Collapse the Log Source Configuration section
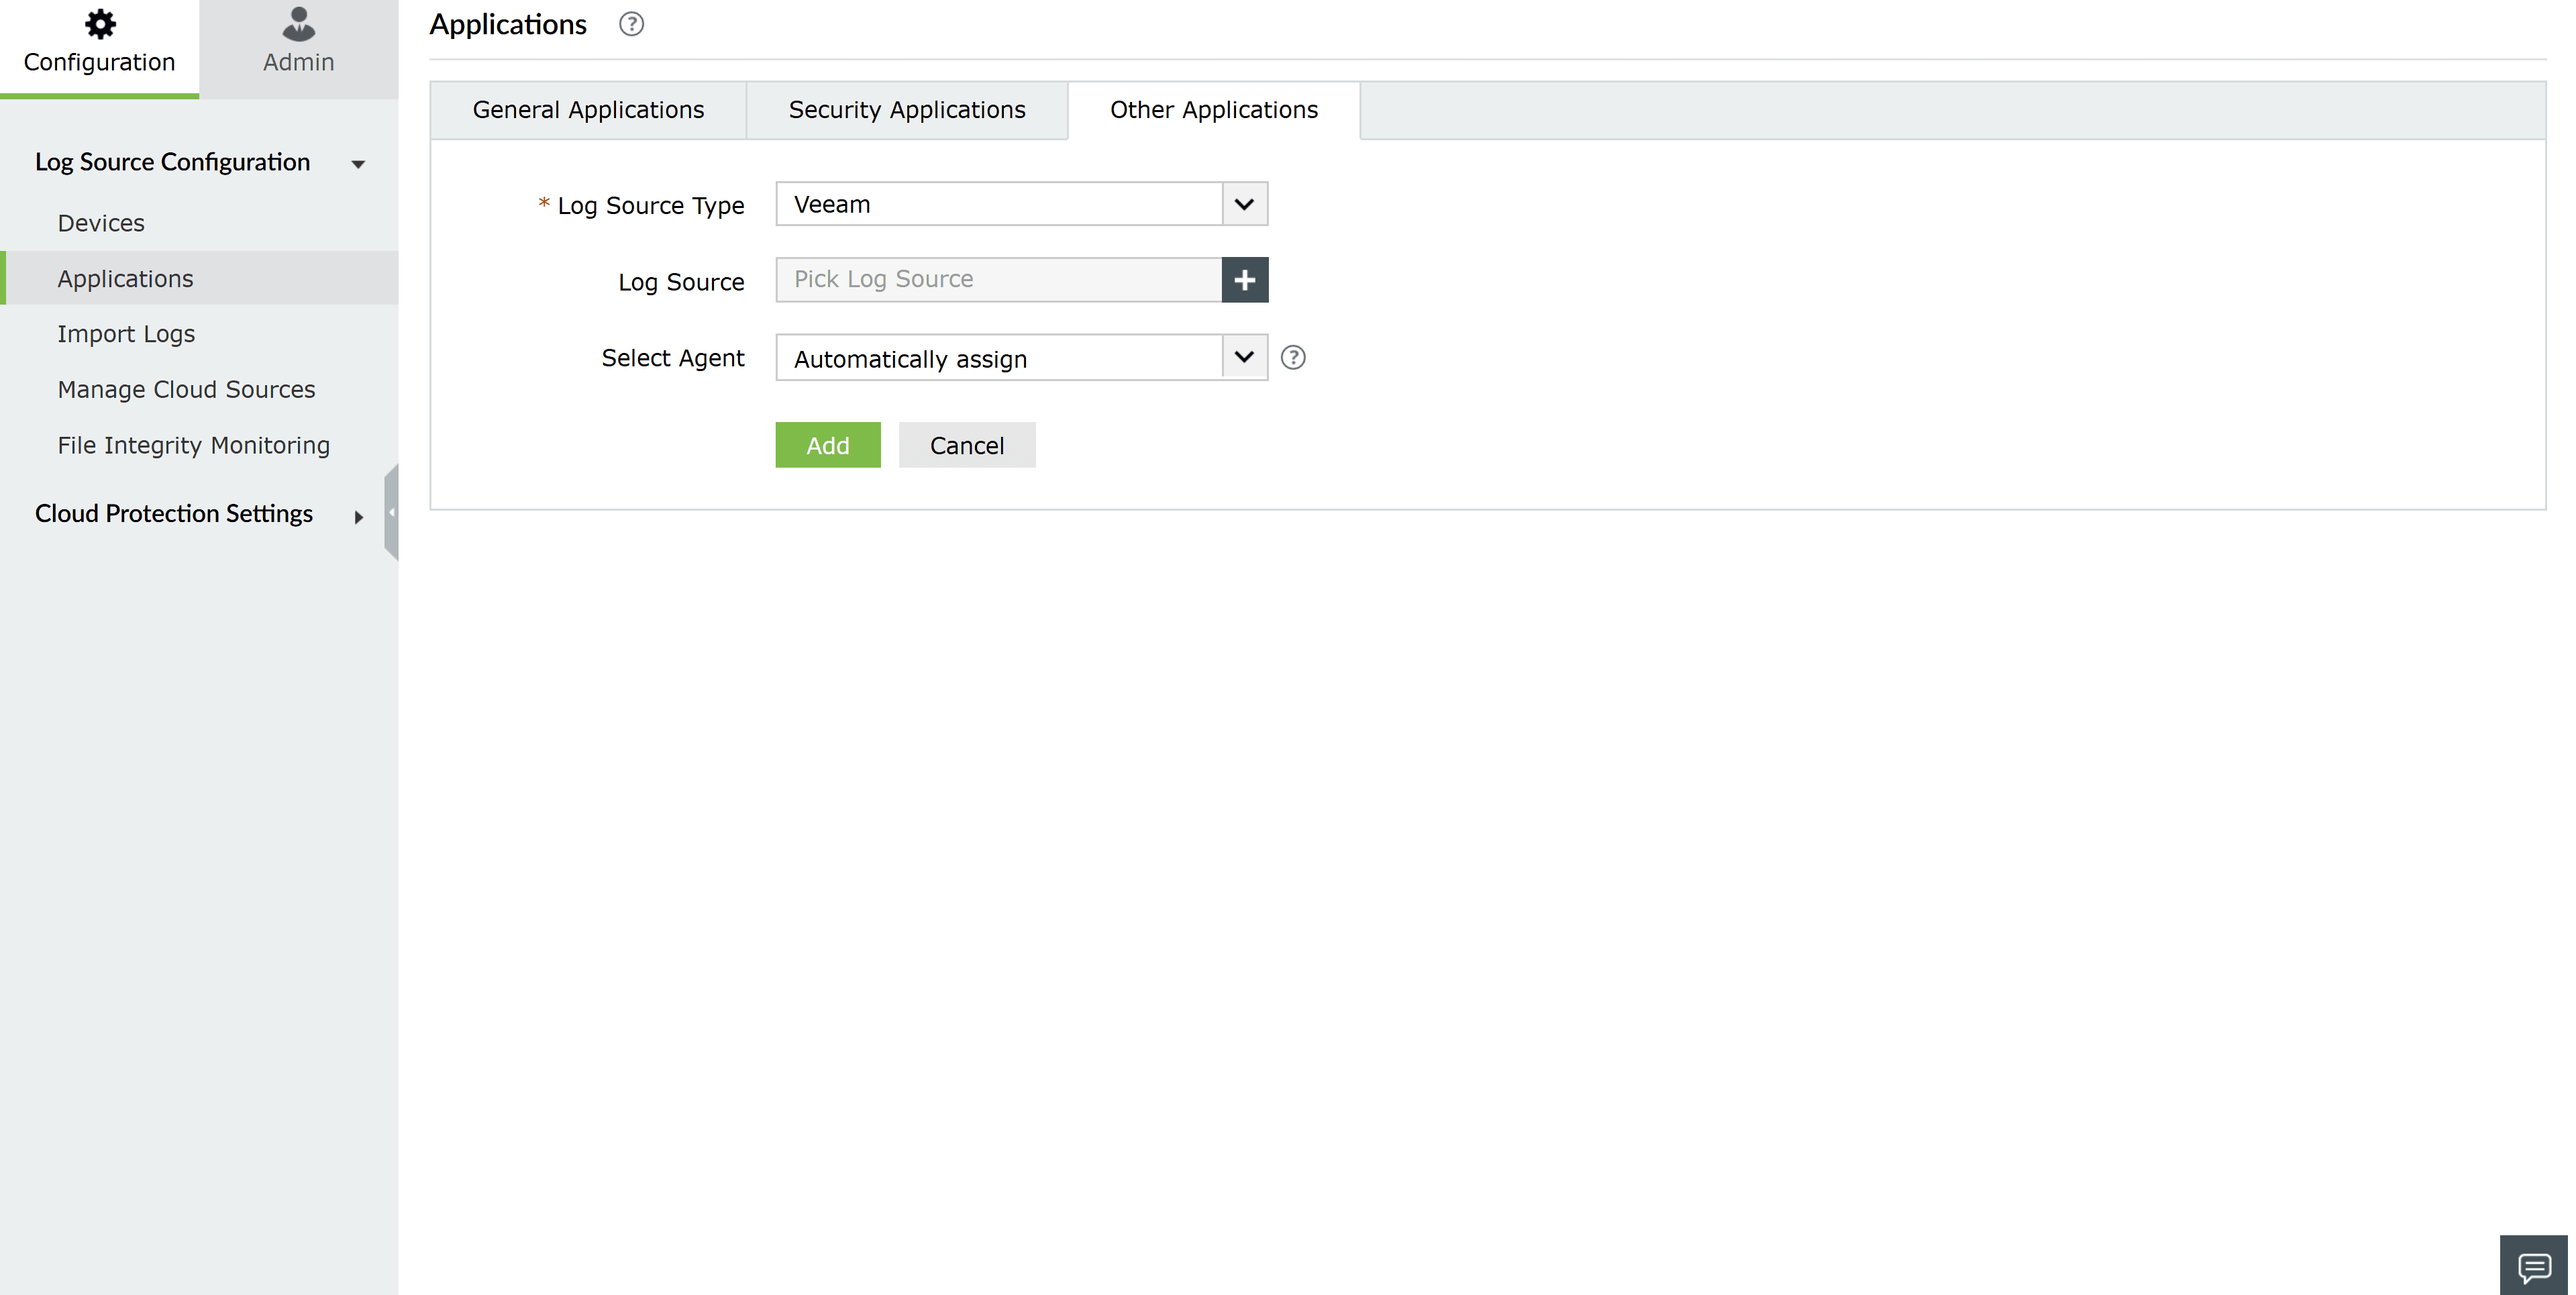Viewport: 2576px width, 1295px height. coord(358,163)
